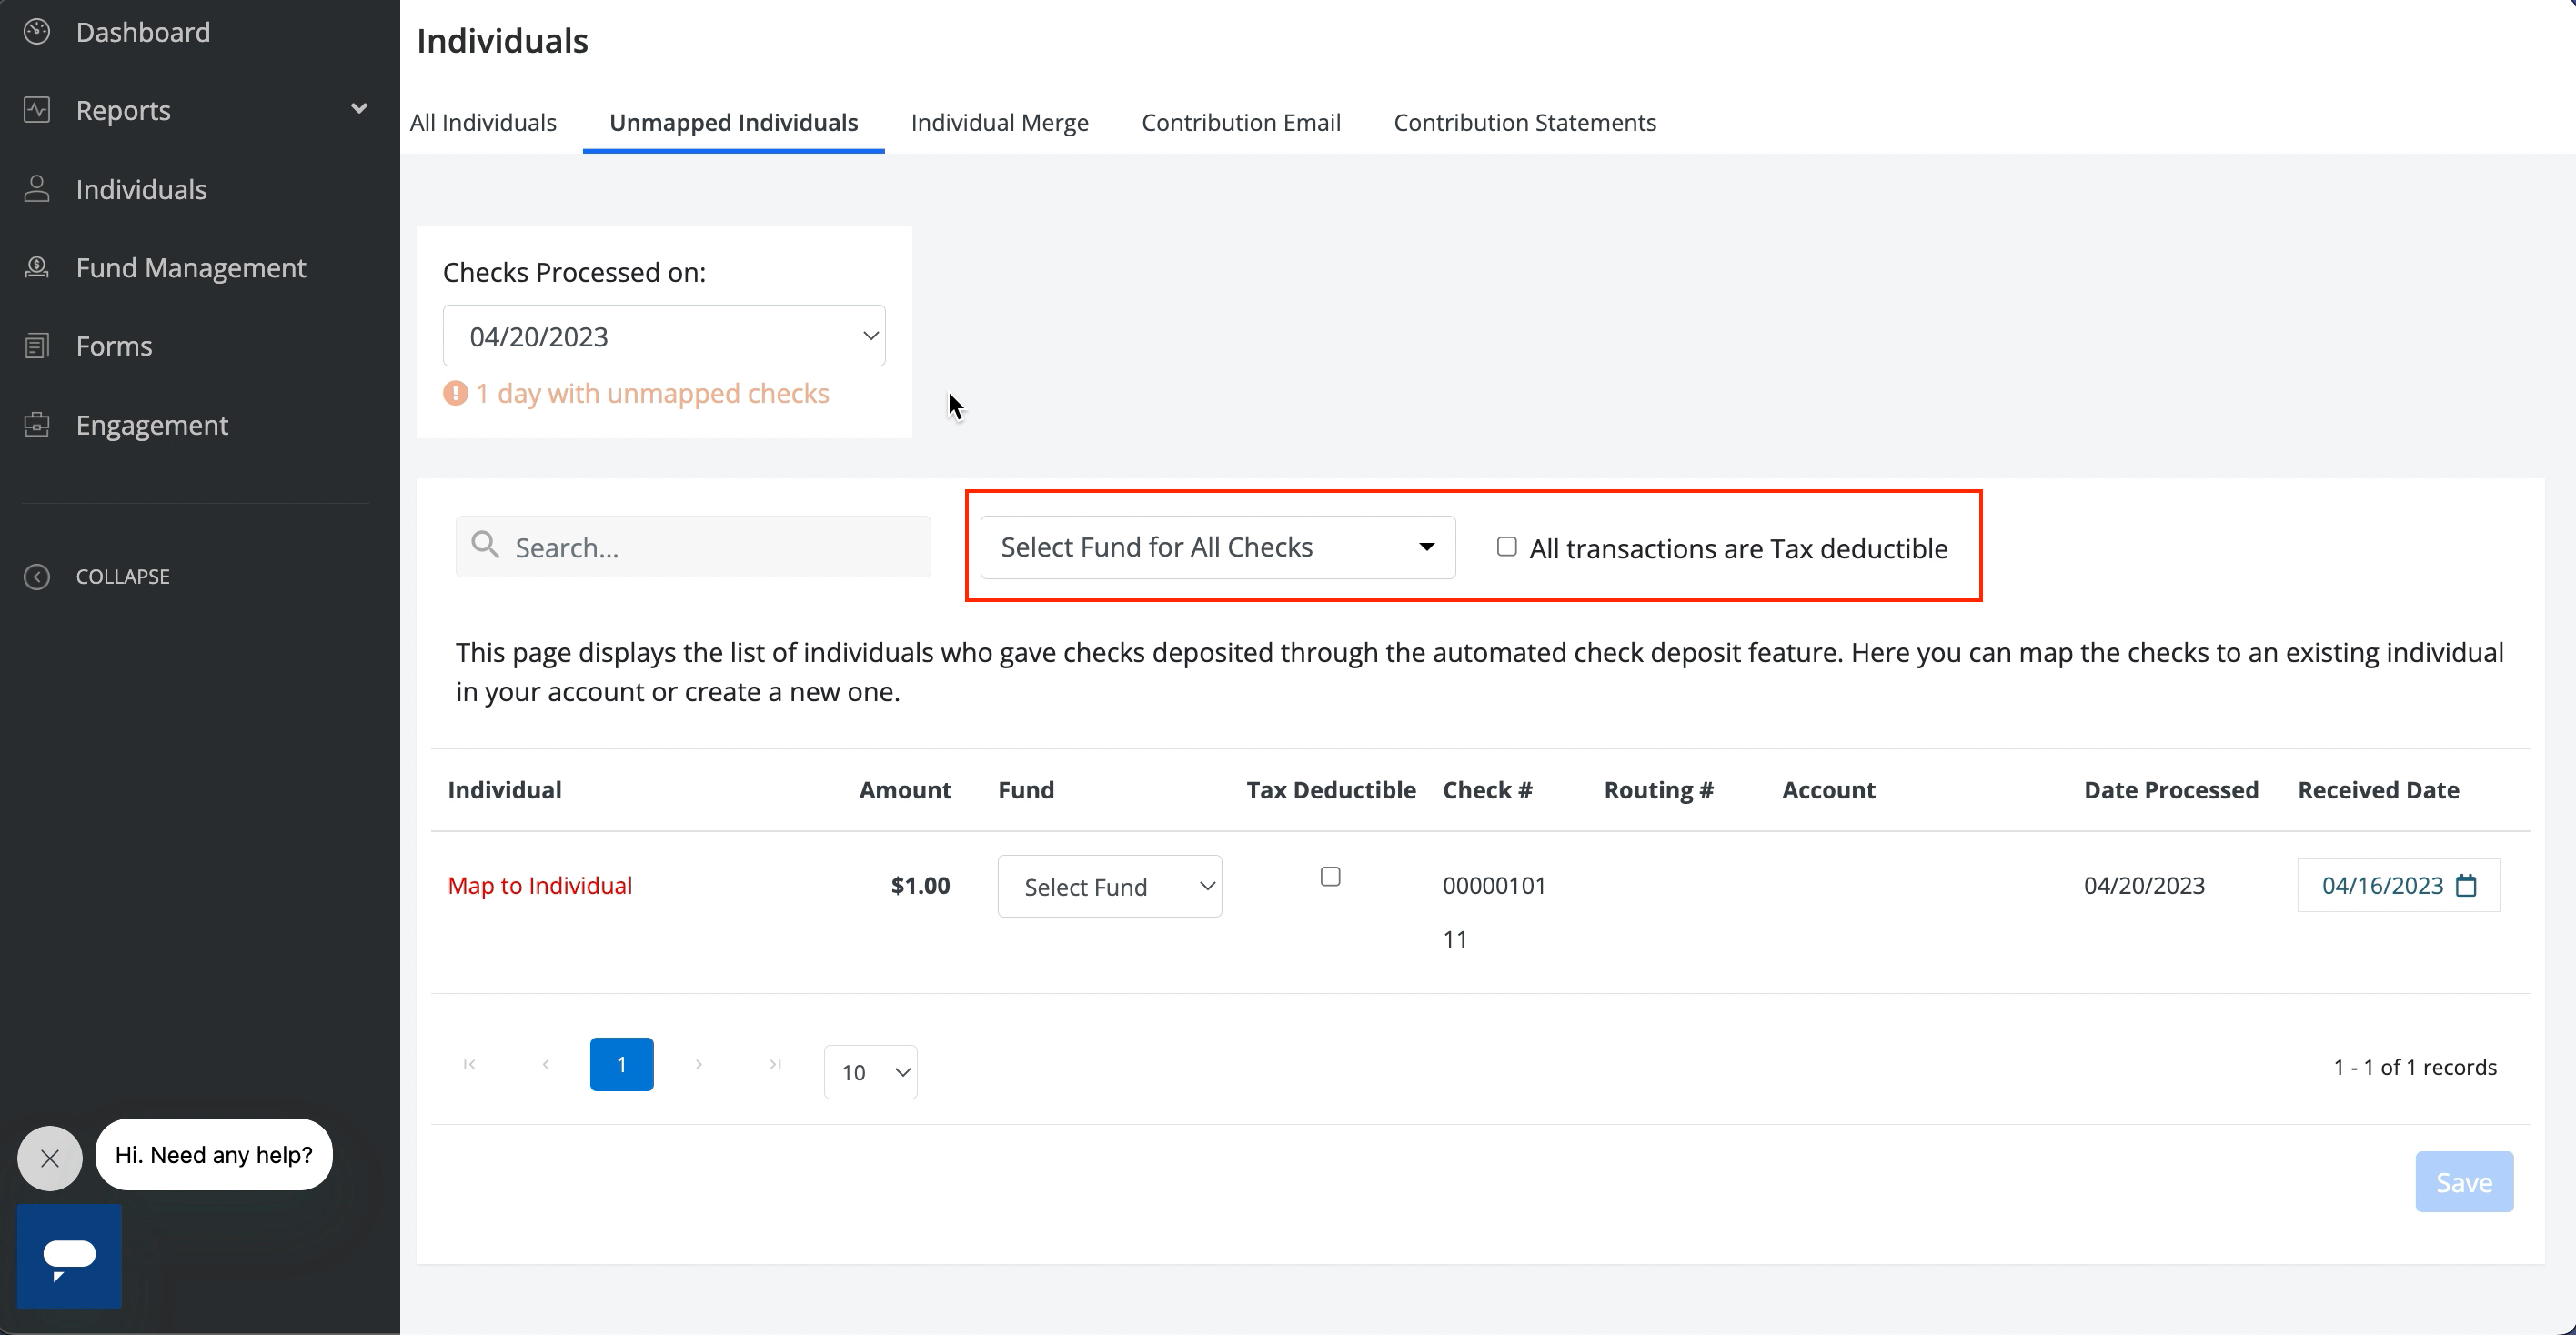Toggle the Tax Deductible checkbox in row

click(x=1330, y=877)
